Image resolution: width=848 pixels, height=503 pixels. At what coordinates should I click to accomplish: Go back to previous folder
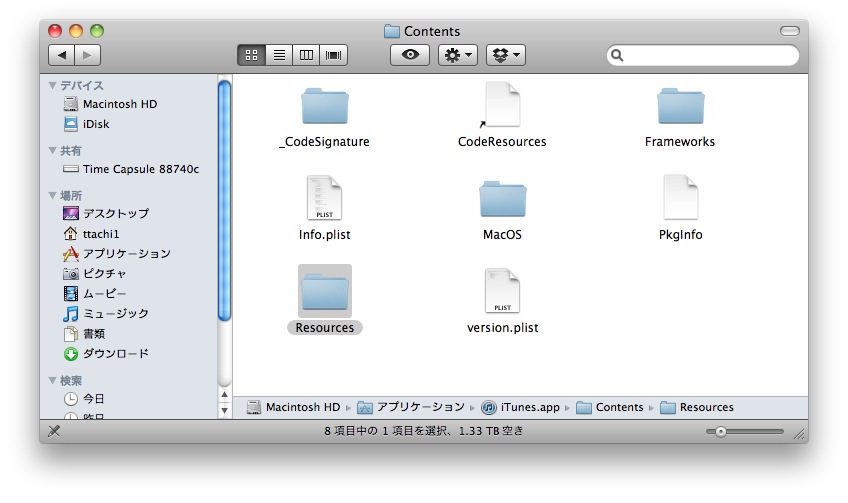pyautogui.click(x=61, y=56)
